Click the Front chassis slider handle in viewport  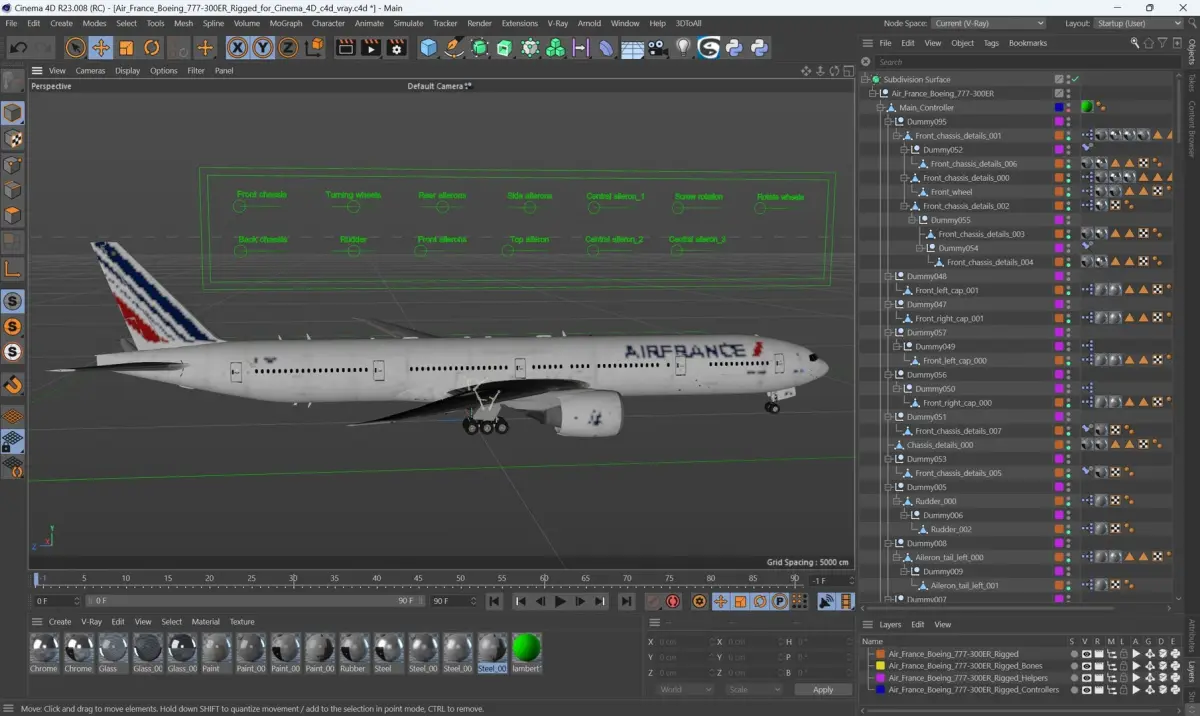240,206
